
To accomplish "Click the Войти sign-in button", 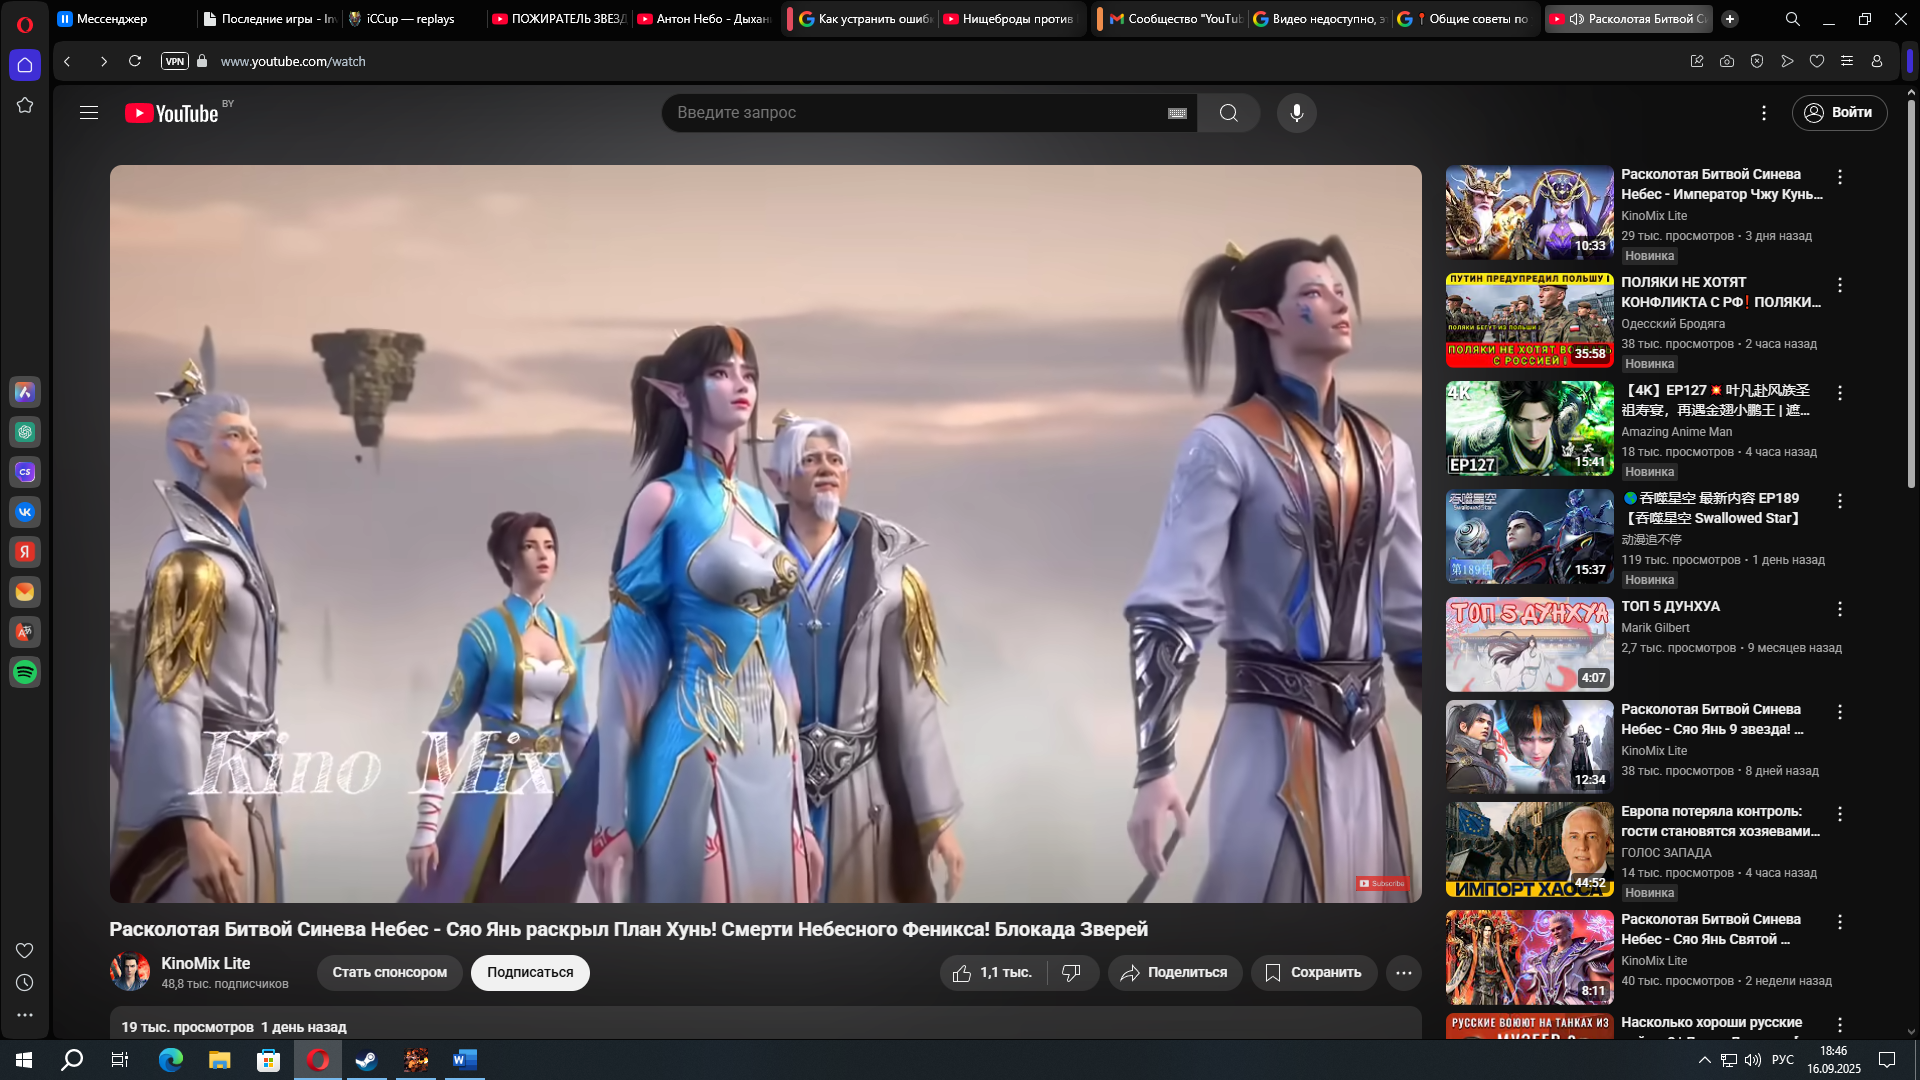I will pyautogui.click(x=1839, y=113).
